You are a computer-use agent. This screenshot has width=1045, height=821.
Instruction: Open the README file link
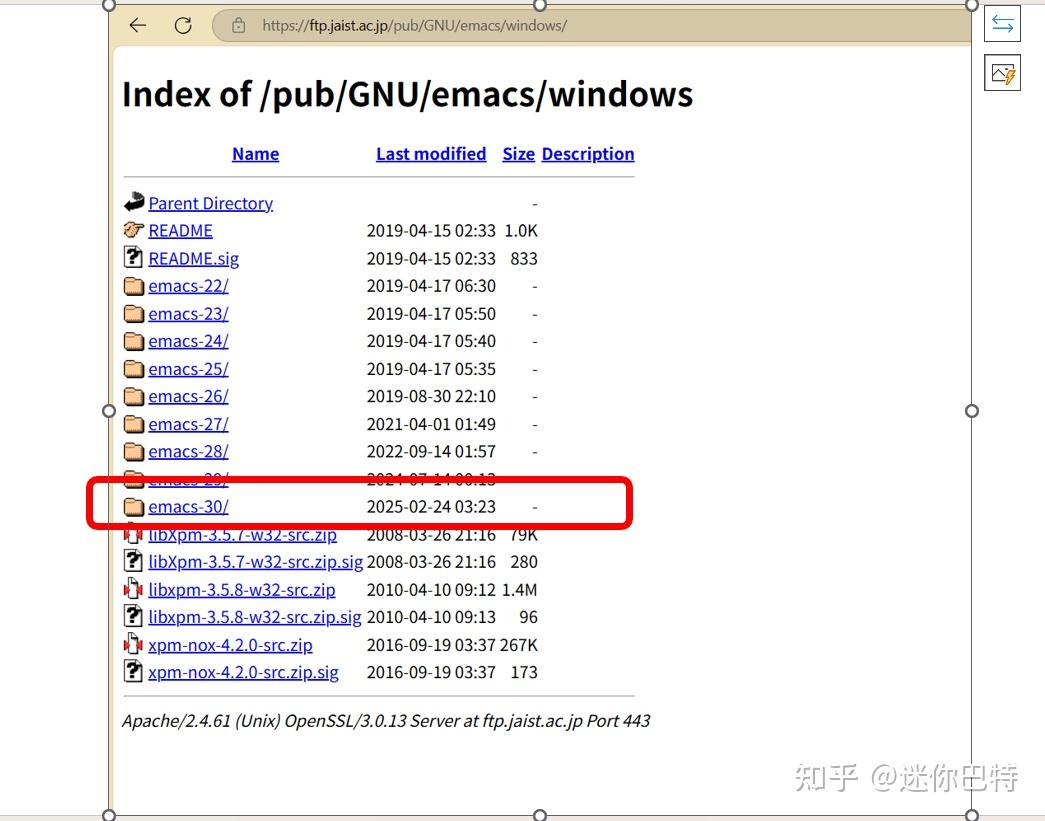point(180,230)
